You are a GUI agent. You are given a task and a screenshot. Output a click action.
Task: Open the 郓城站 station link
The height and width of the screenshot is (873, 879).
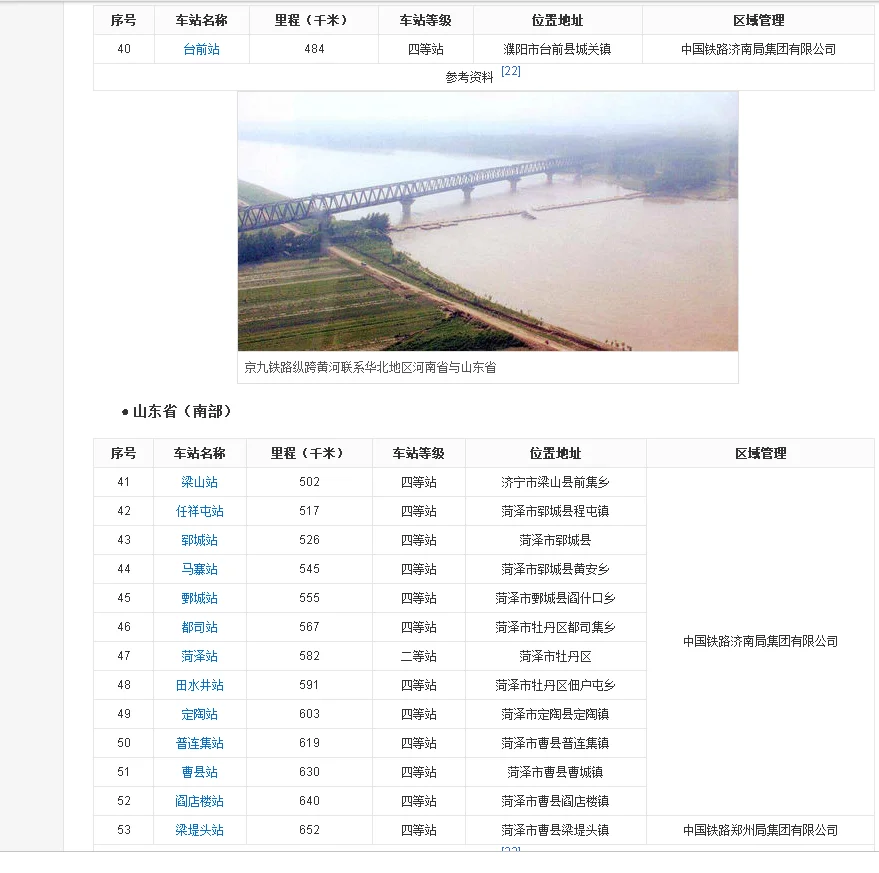(199, 540)
